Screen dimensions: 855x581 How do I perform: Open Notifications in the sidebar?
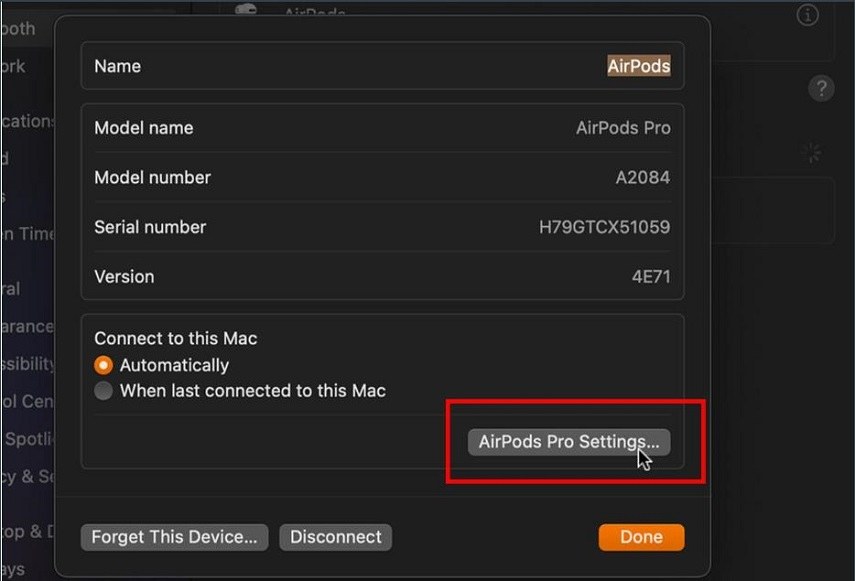coord(27,121)
